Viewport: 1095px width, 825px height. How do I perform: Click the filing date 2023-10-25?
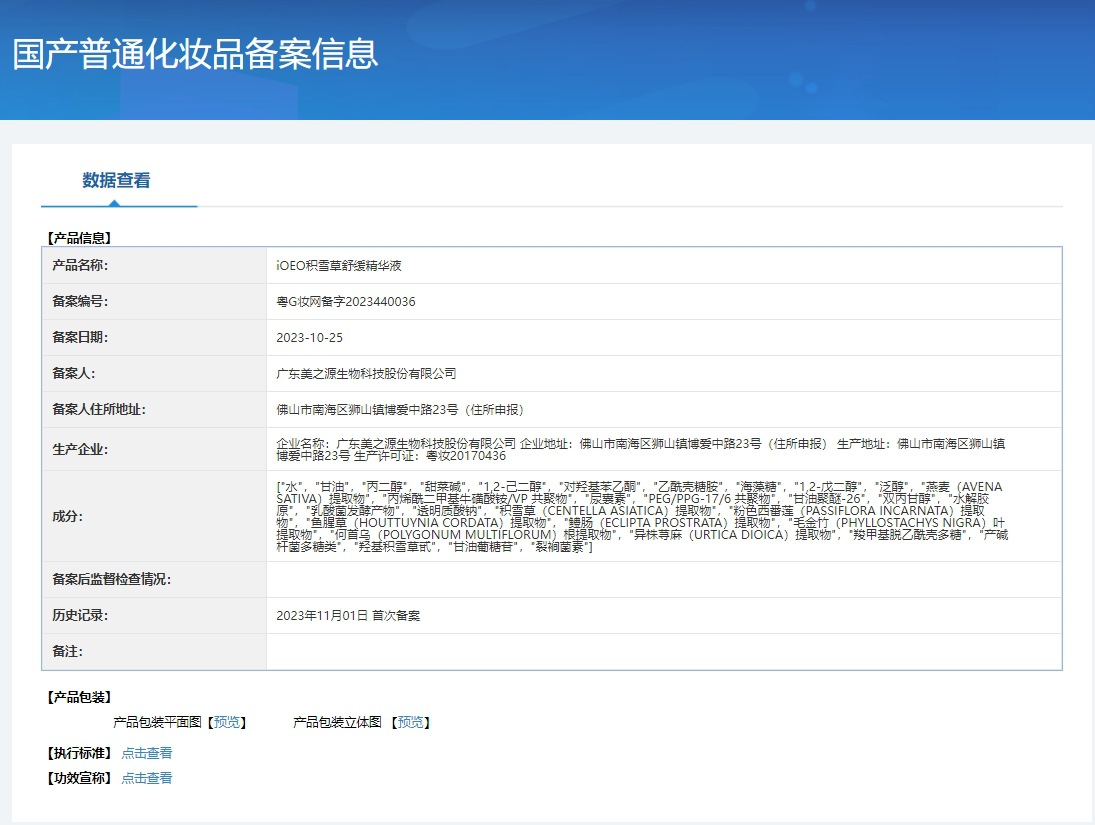309,338
